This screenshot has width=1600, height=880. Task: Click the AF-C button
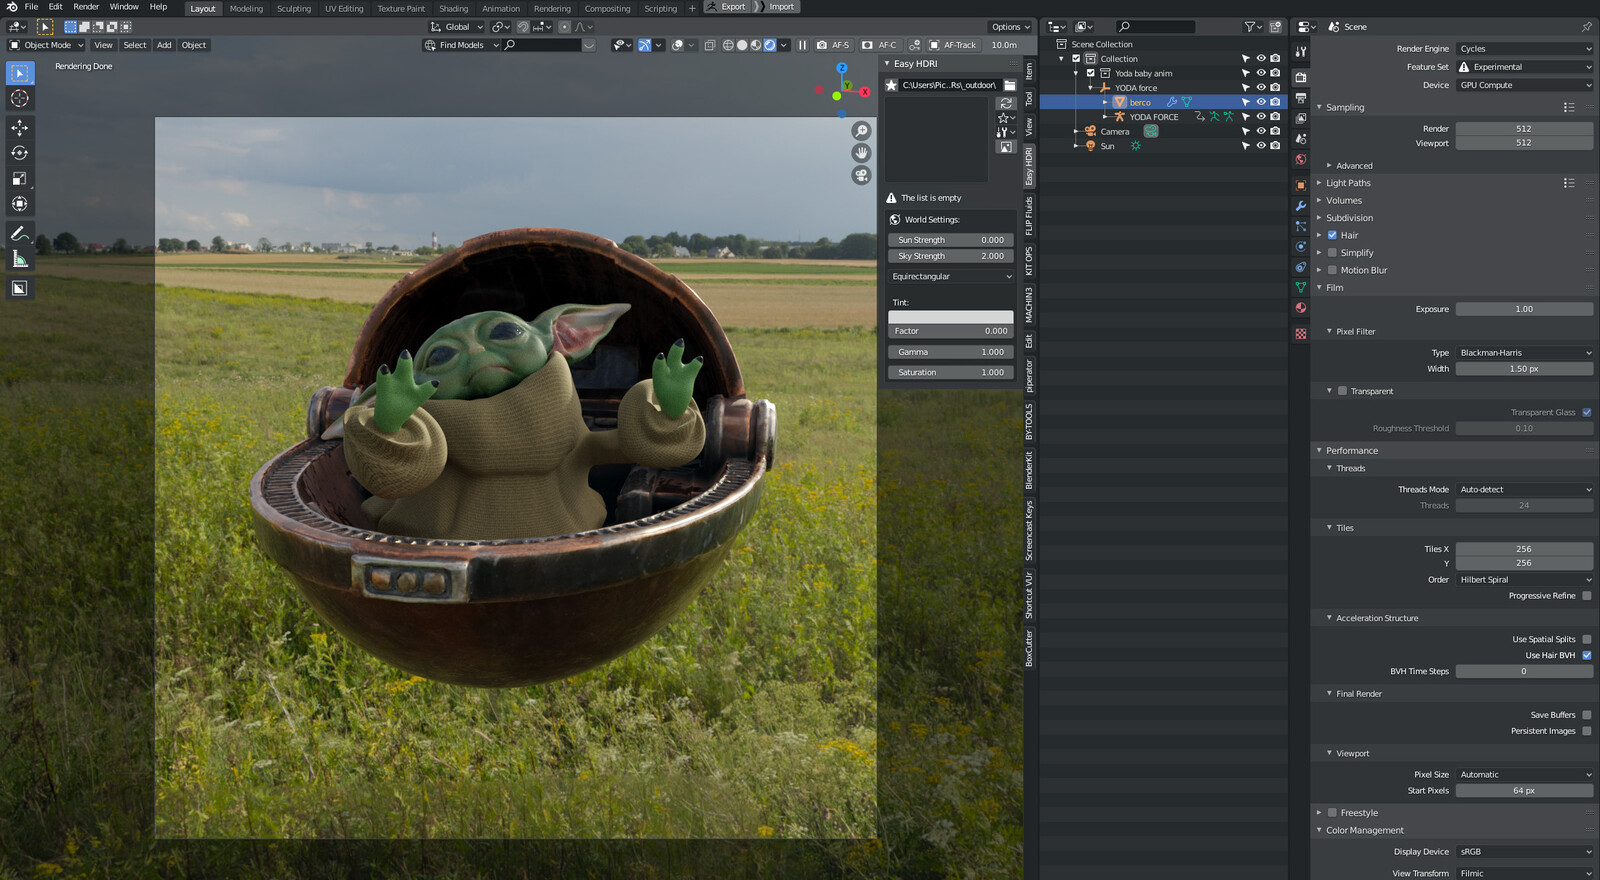pos(880,45)
